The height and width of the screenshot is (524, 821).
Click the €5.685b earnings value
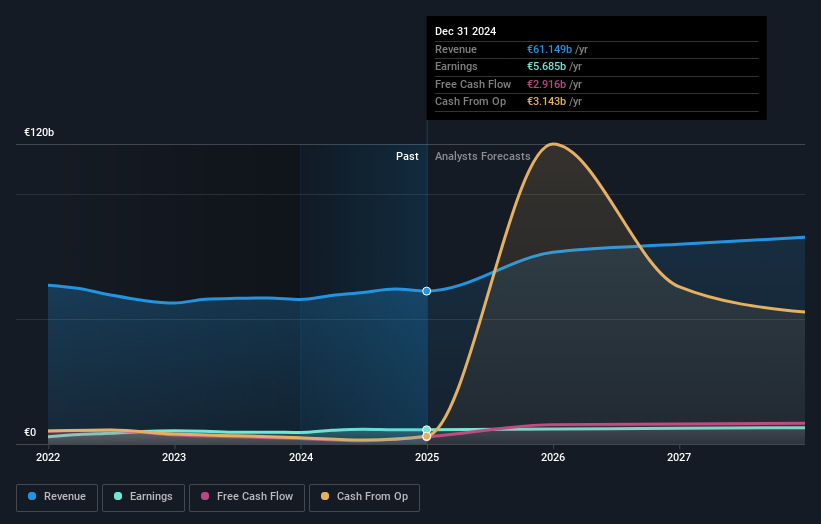(546, 66)
